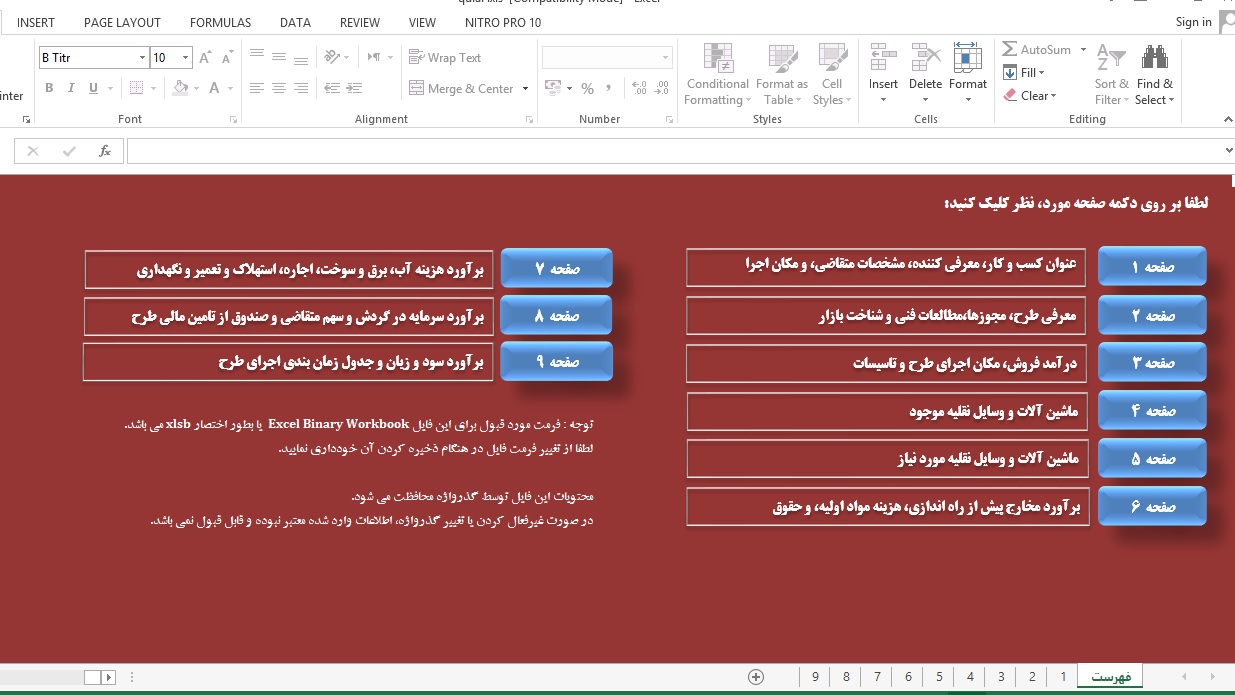The width and height of the screenshot is (1235, 695).
Task: Click the Conditional Formatting icon
Action: [717, 60]
